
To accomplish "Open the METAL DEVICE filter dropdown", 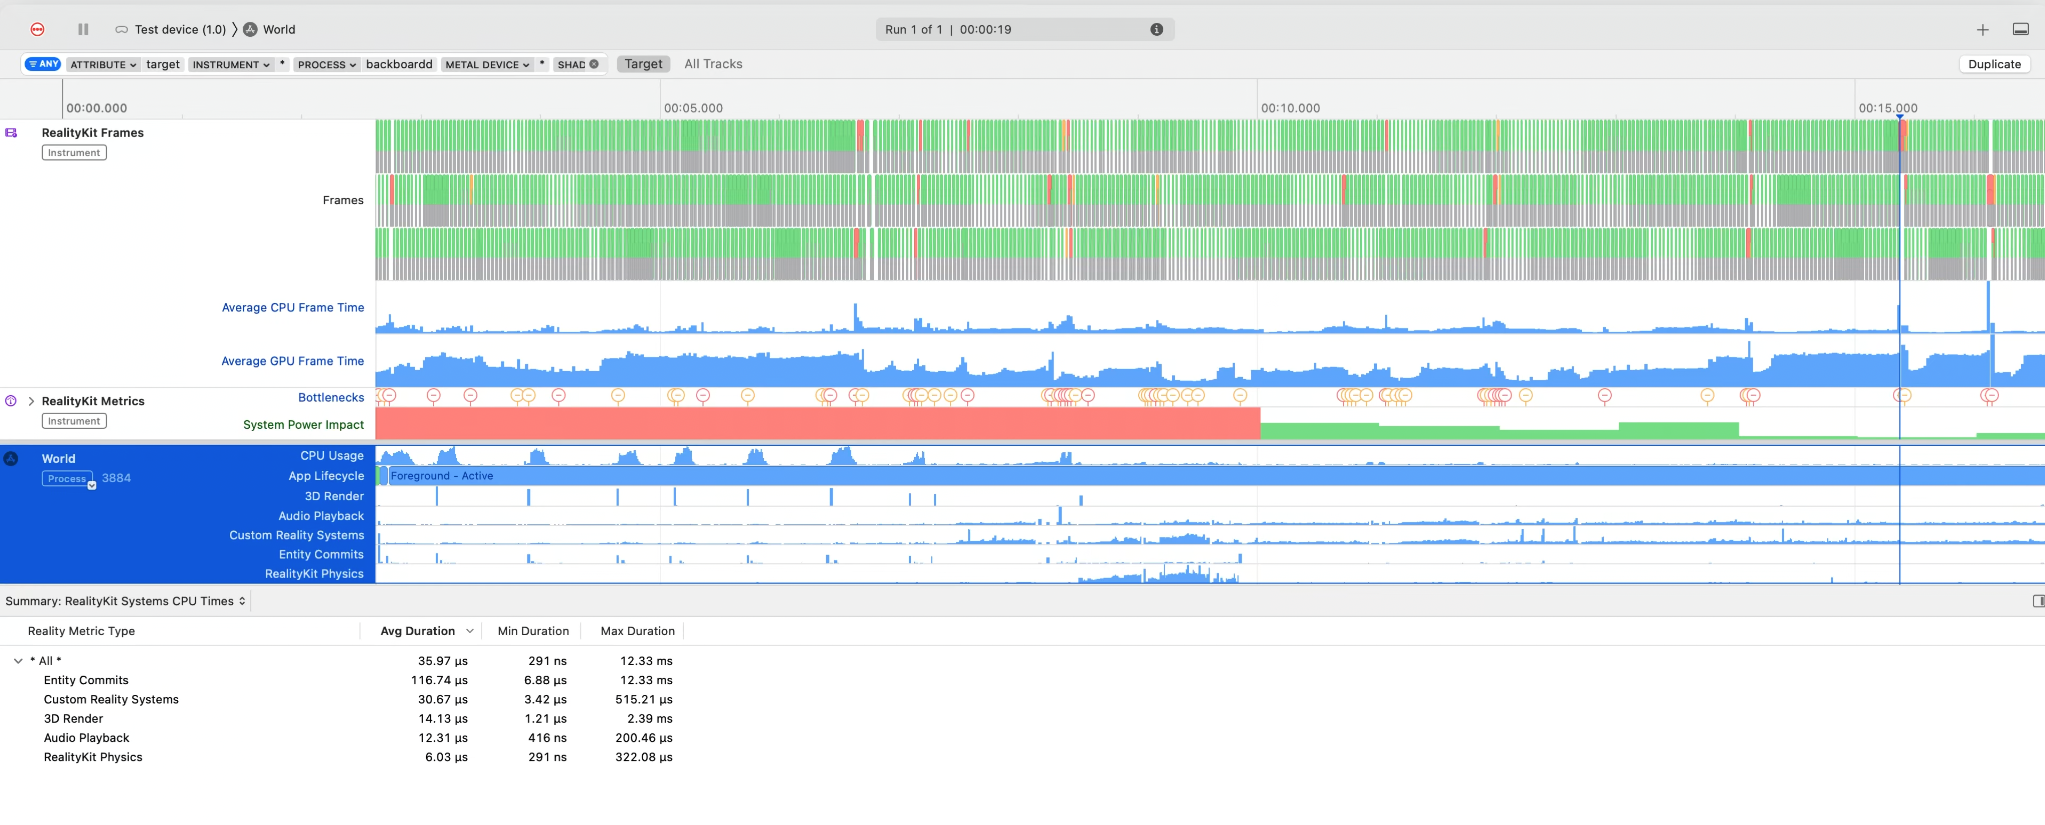I will coord(487,64).
